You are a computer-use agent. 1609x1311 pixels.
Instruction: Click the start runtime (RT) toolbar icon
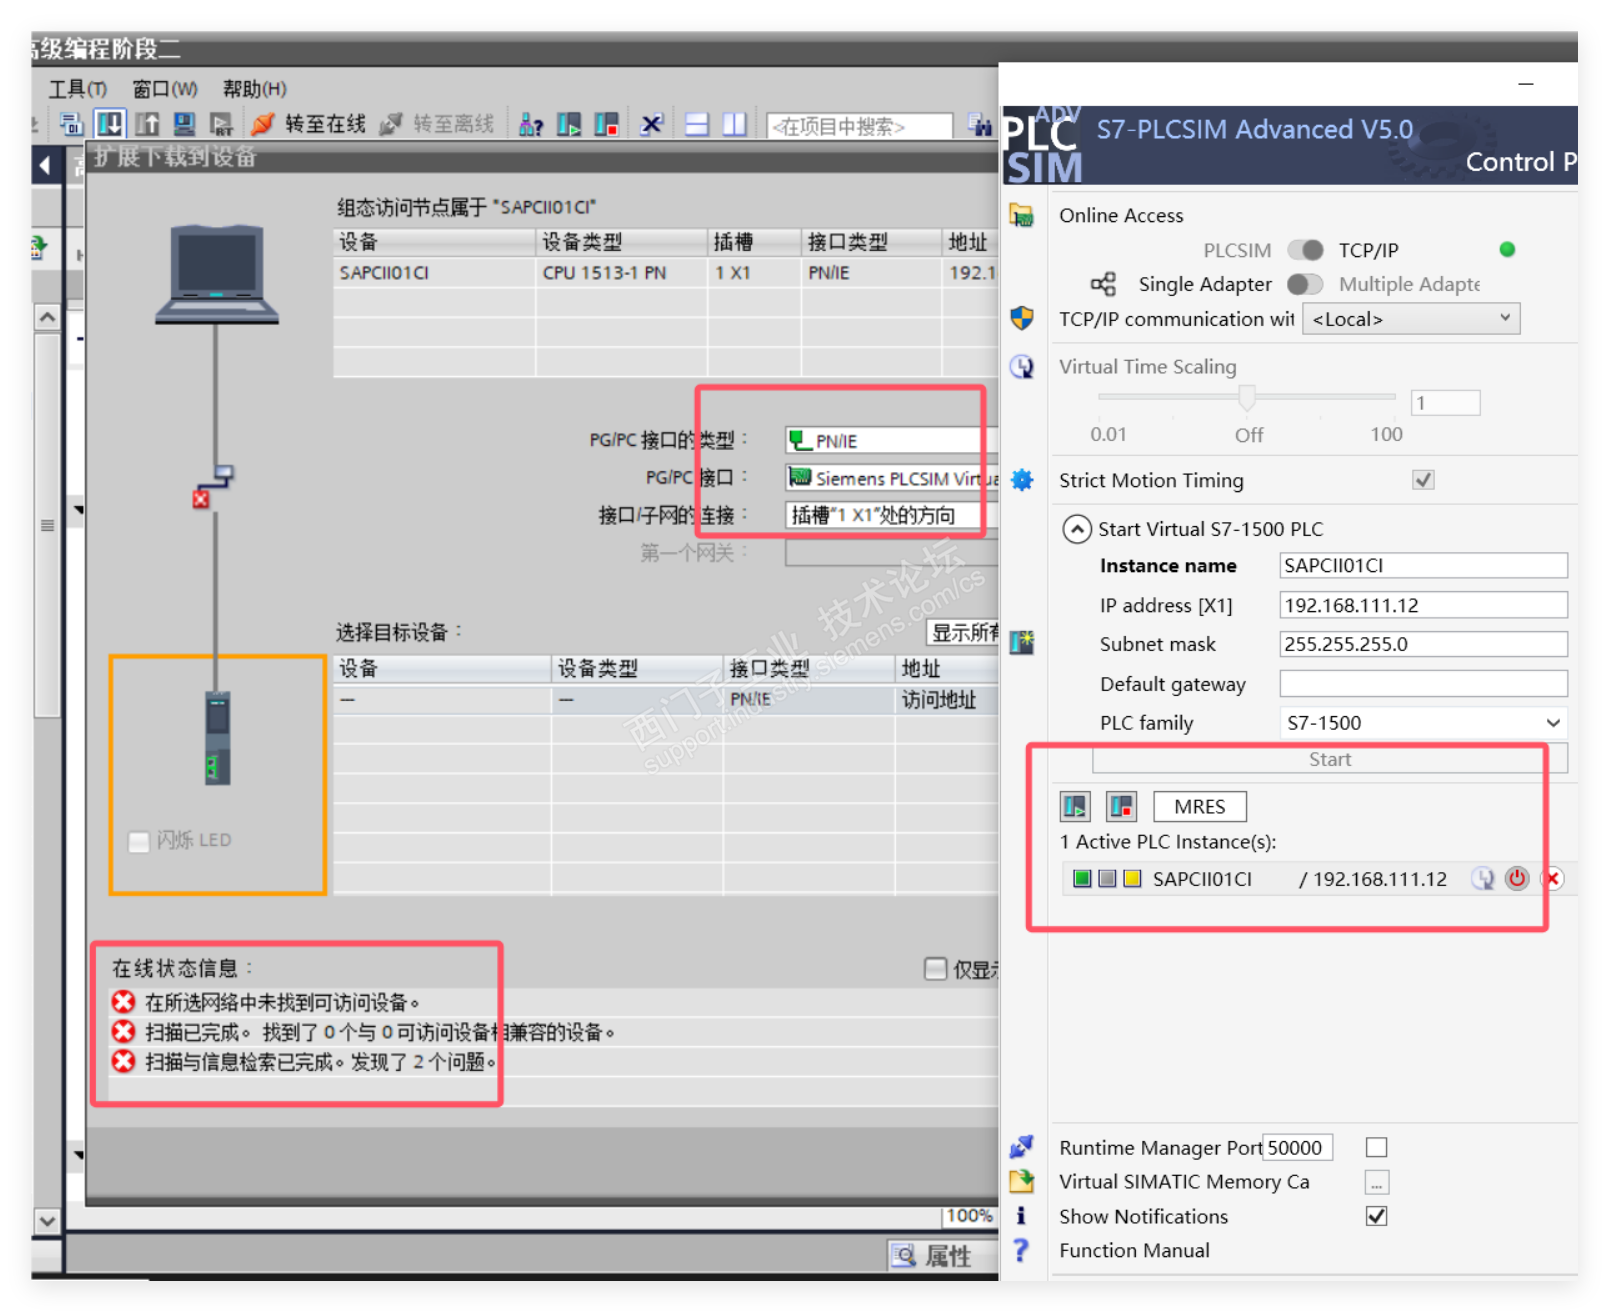[x=221, y=124]
